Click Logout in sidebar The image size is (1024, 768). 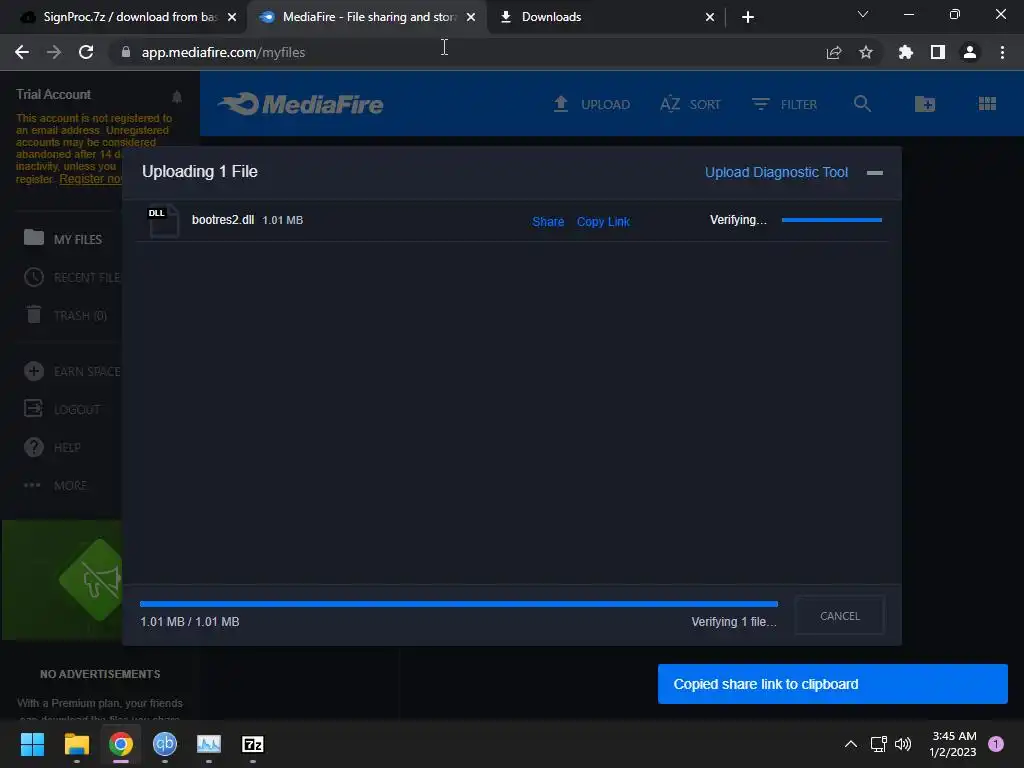coord(62,409)
